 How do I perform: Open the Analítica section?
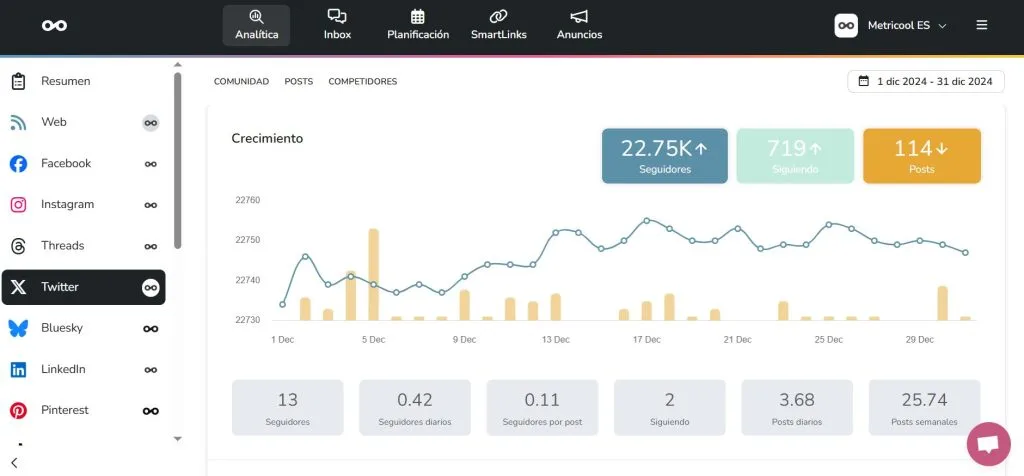coord(256,25)
